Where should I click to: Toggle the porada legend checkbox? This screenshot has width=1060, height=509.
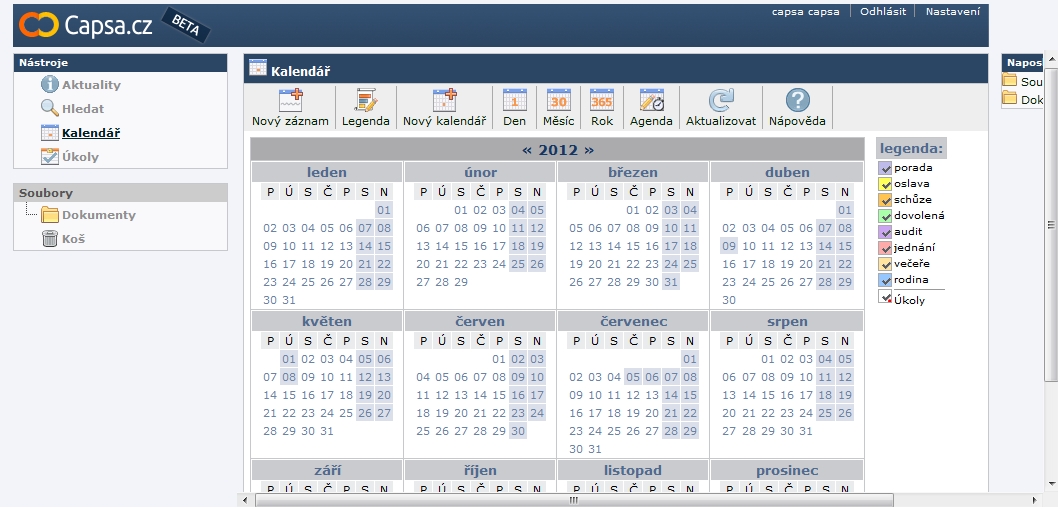point(885,168)
